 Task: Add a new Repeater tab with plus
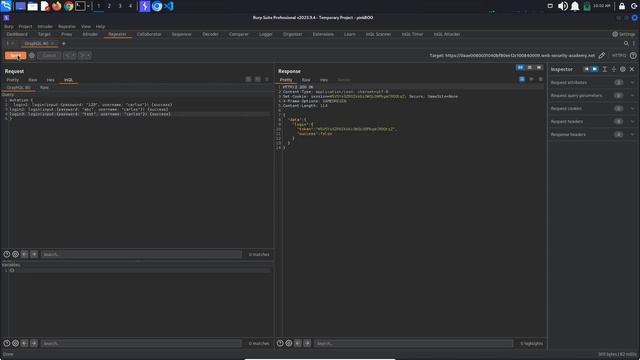coord(63,43)
